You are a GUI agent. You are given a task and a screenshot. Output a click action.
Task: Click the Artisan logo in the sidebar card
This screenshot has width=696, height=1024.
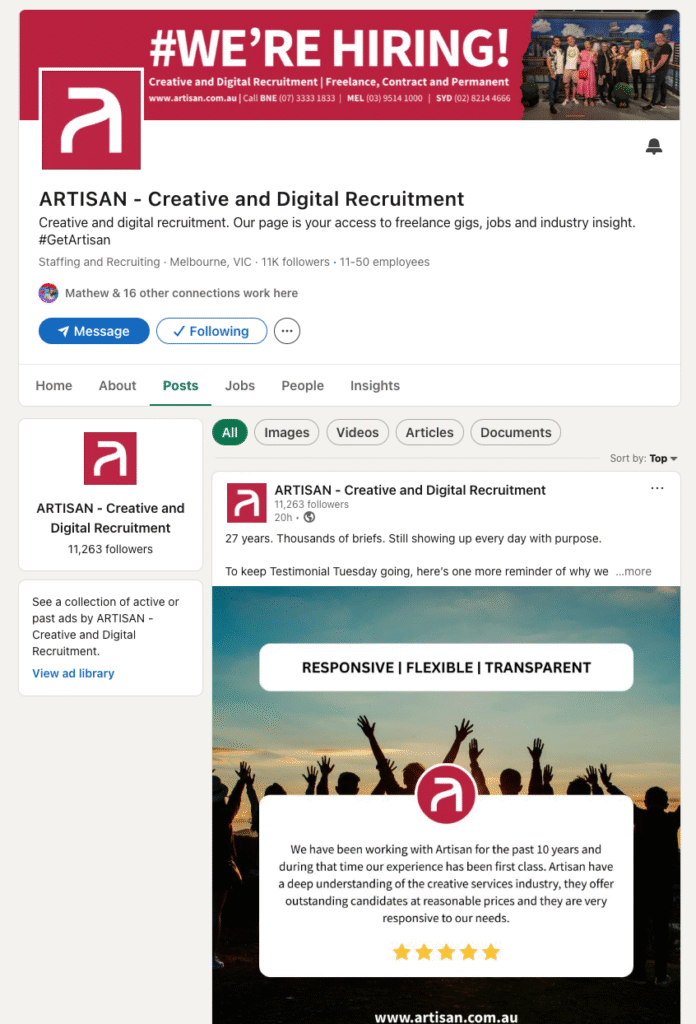point(110,458)
